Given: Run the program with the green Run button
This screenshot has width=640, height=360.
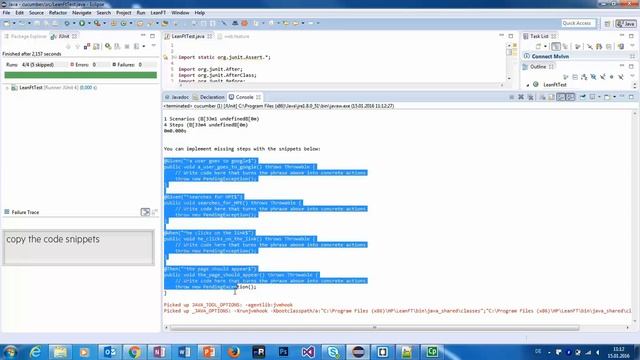Looking at the screenshot, I should (82, 23).
